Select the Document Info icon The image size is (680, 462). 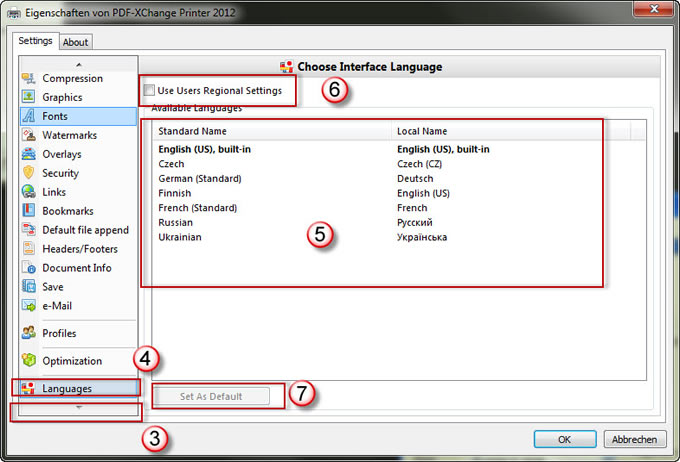coord(29,268)
